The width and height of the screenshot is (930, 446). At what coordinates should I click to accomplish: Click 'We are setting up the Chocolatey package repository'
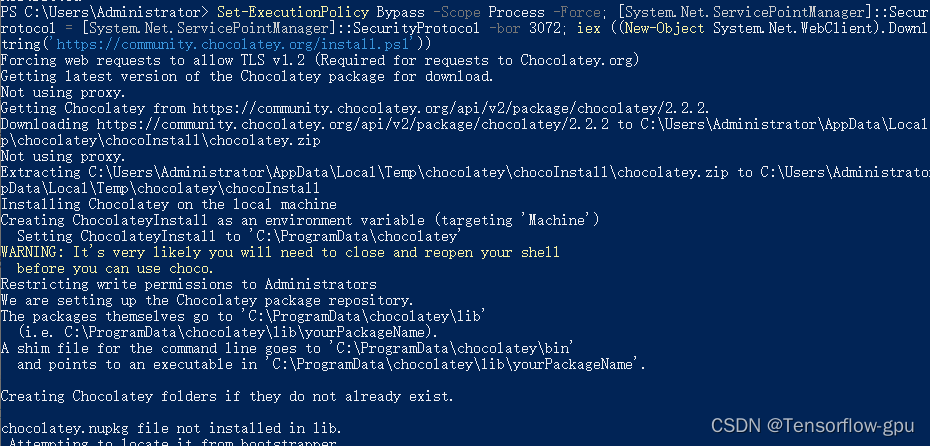(x=207, y=301)
